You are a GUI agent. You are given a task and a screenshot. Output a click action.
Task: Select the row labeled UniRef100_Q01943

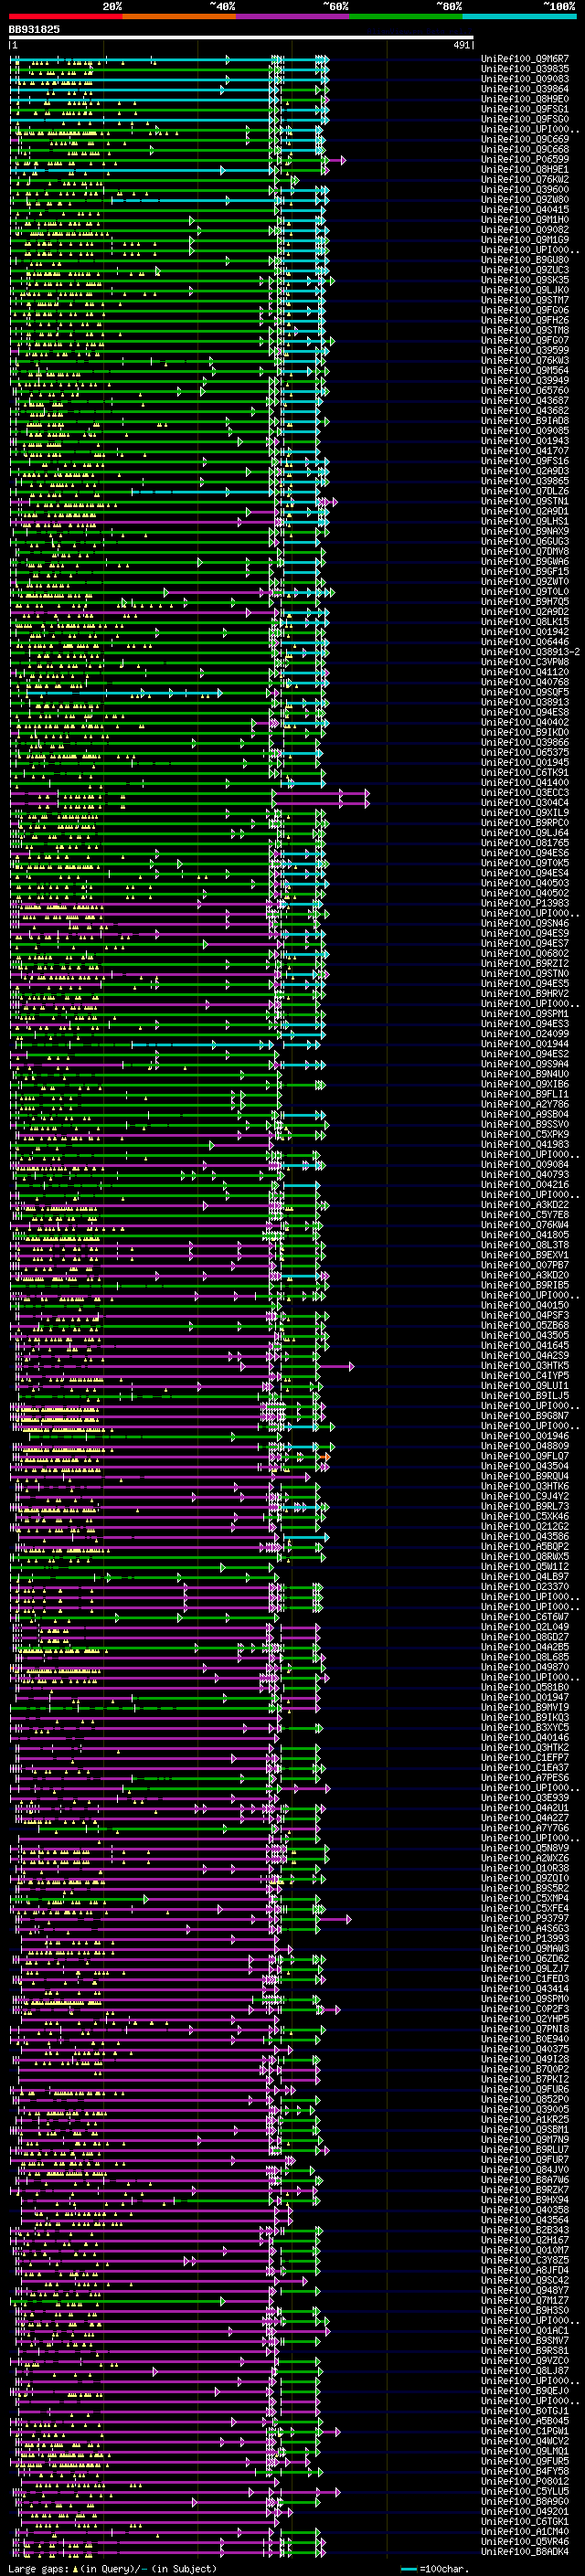pyautogui.click(x=525, y=441)
